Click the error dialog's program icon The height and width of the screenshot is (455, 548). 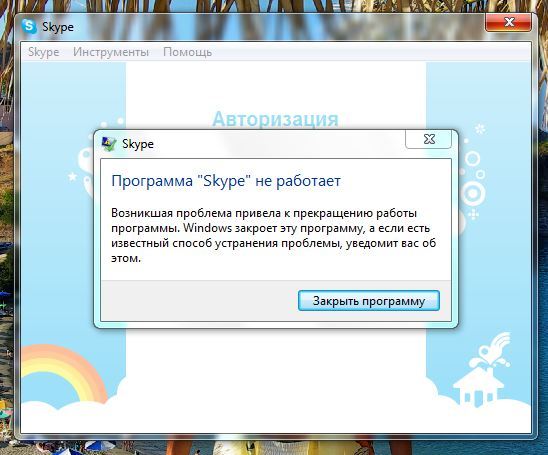(109, 144)
